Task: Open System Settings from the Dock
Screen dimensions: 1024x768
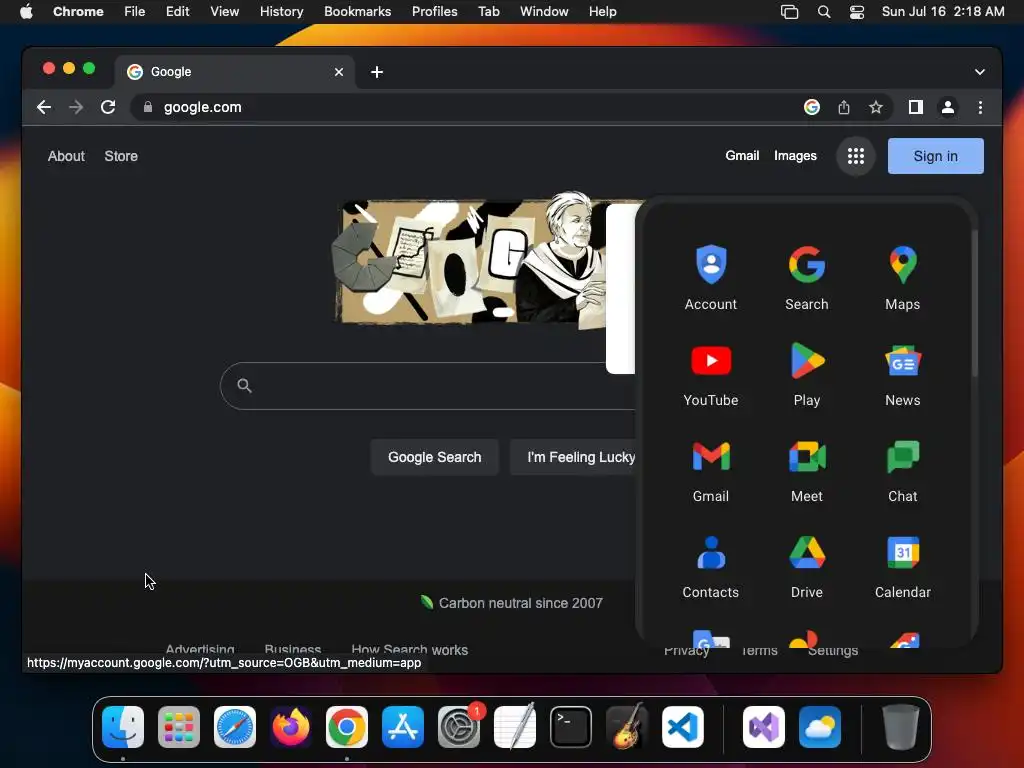Action: 458,727
